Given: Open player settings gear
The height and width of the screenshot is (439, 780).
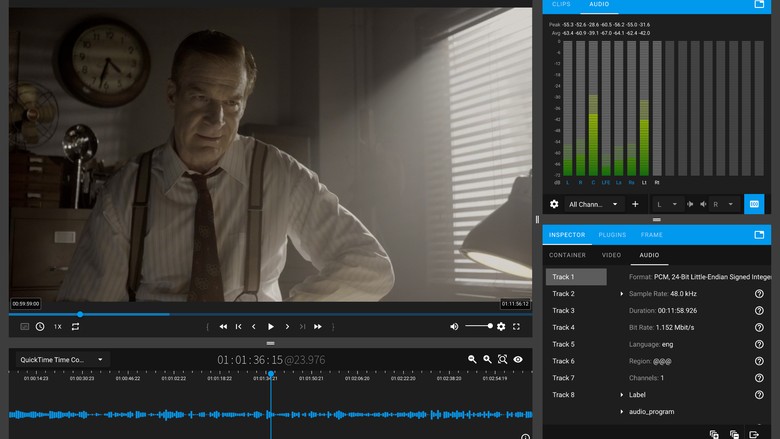Looking at the screenshot, I should (501, 327).
